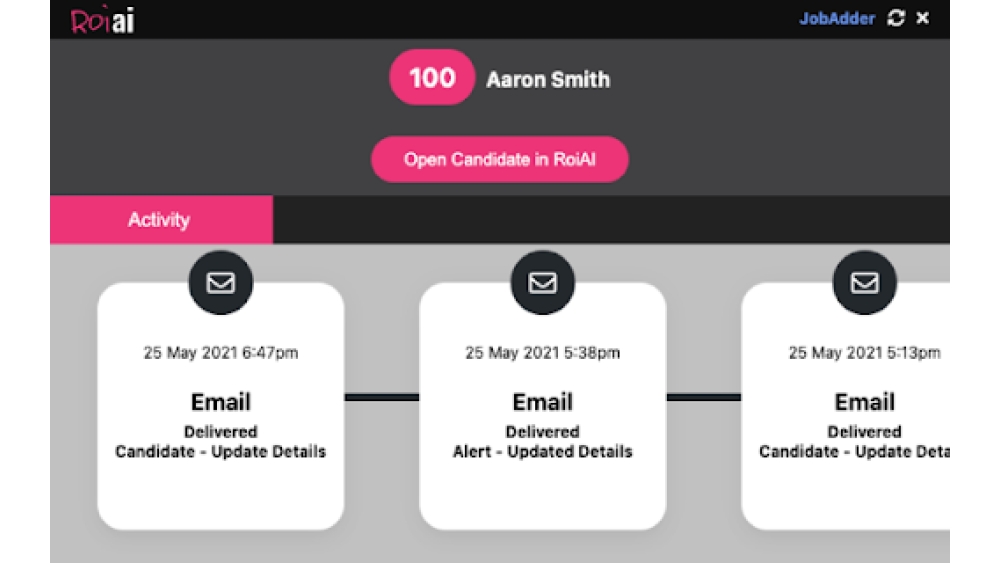Click the Email heading in the 5:13pm card
This screenshot has width=1000, height=563.
pyautogui.click(x=864, y=402)
